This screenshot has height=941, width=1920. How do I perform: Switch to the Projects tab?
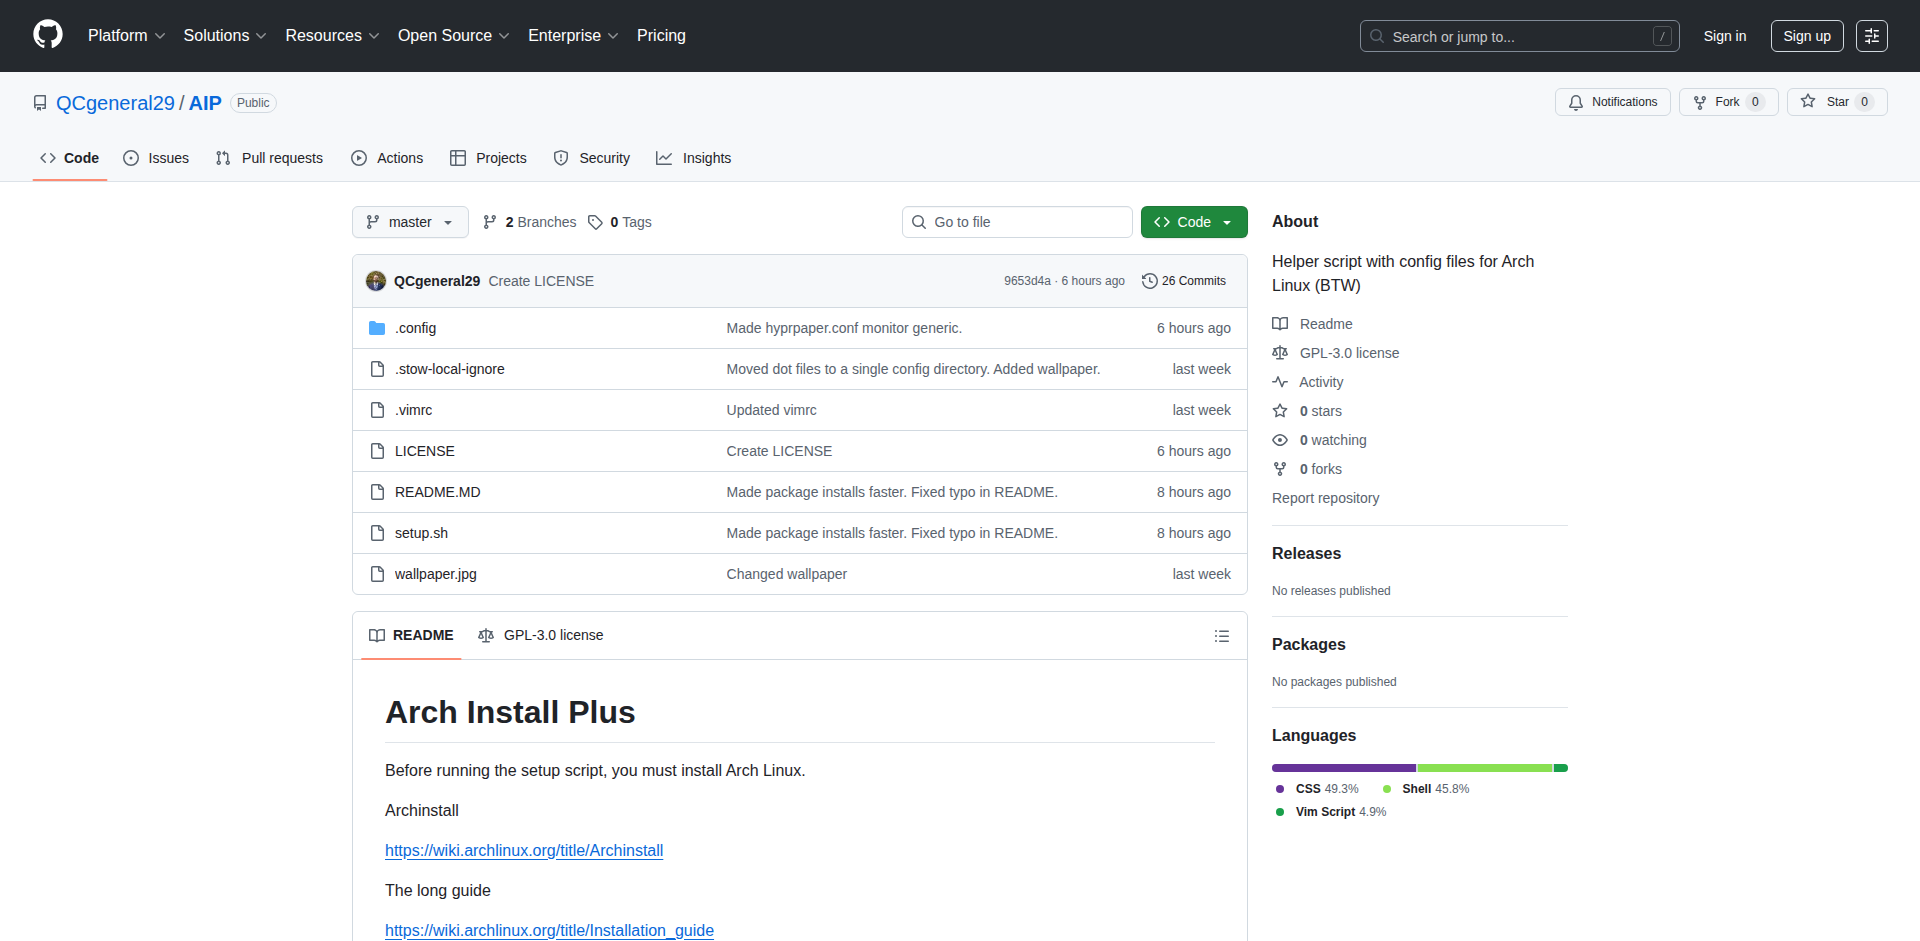click(488, 158)
